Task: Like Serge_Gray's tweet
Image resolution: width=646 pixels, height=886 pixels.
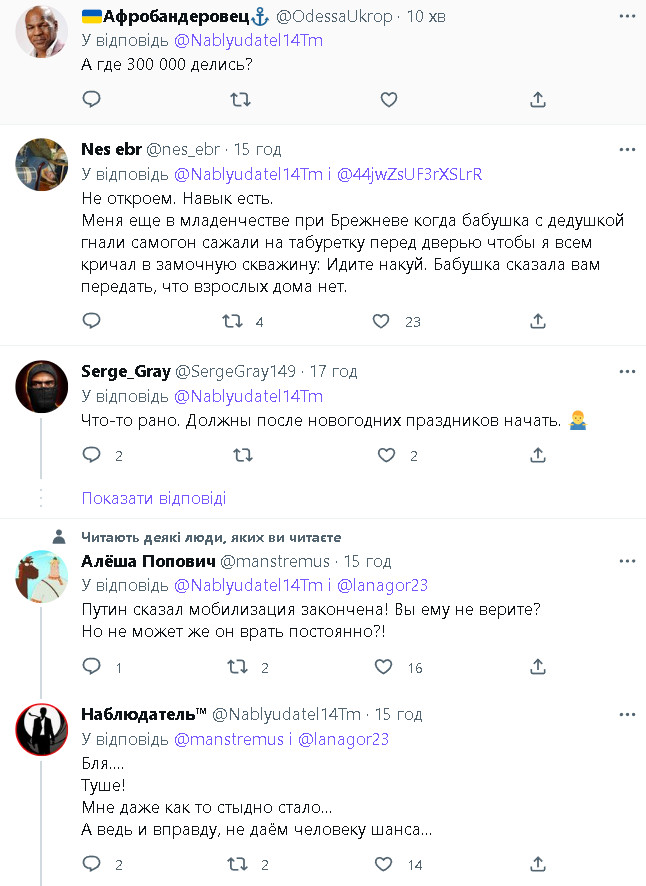Action: pos(387,455)
